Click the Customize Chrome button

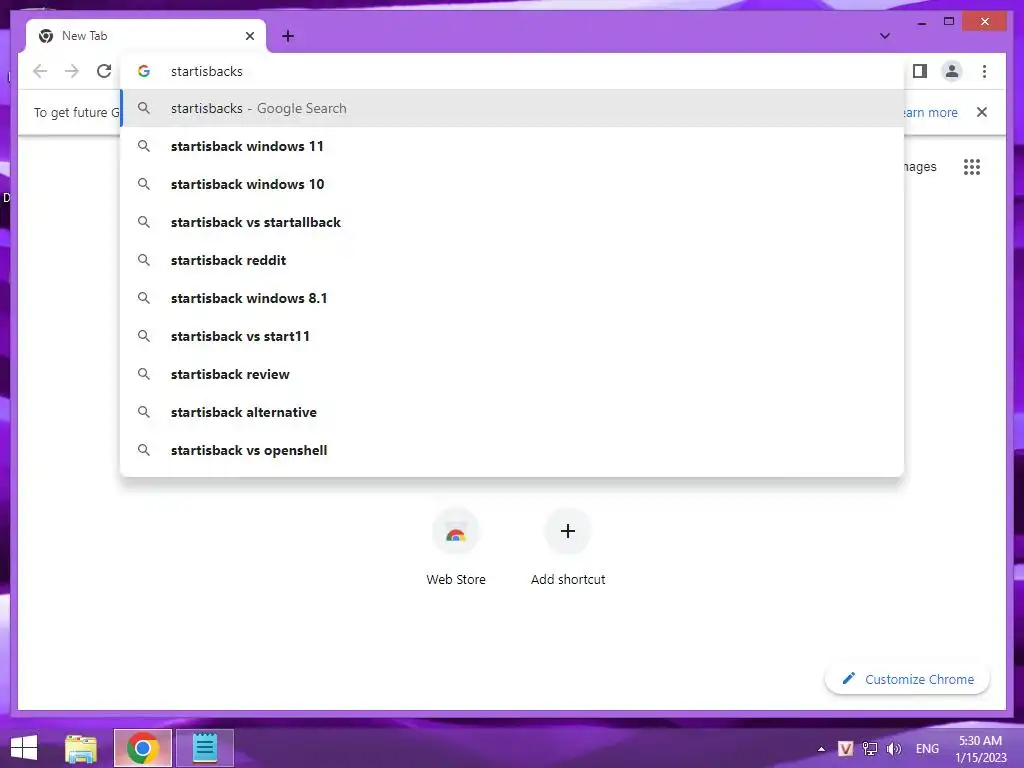(x=907, y=679)
